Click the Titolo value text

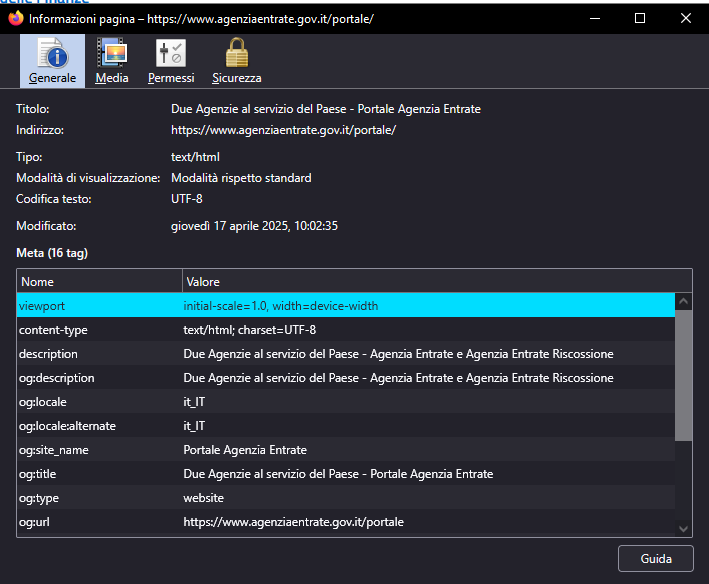[326, 109]
